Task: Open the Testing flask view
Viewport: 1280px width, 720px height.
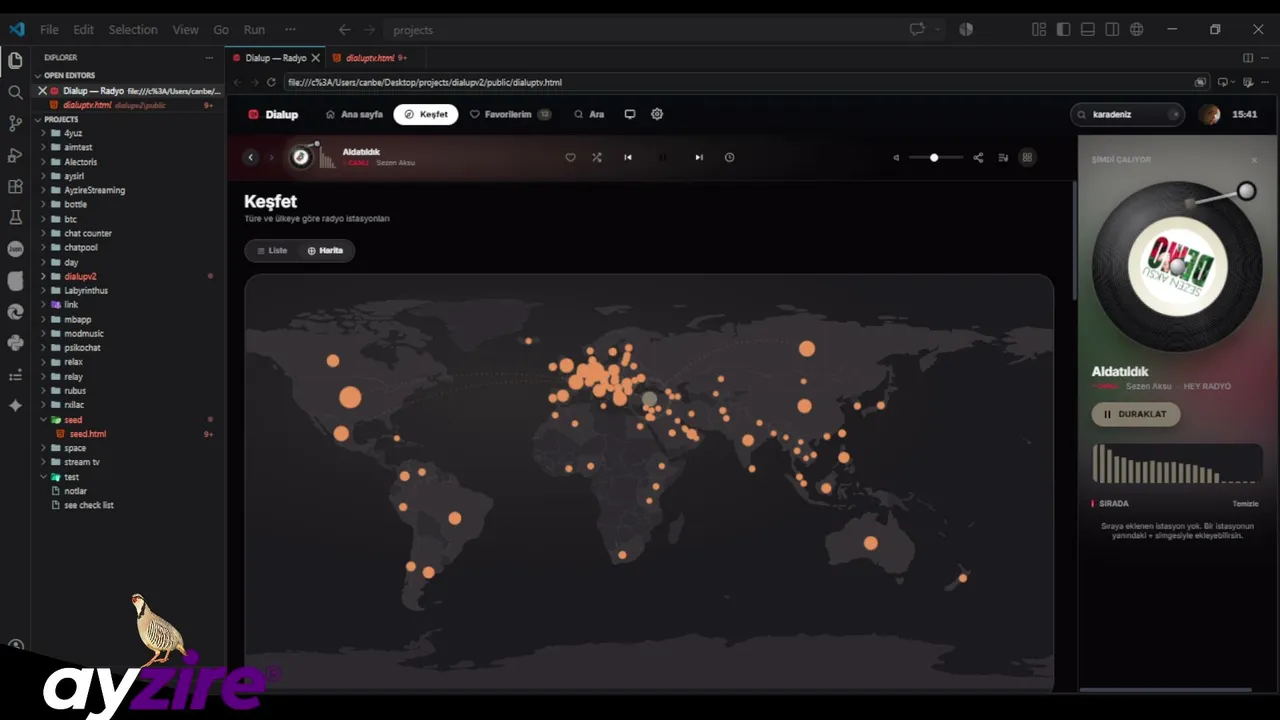Action: [x=15, y=217]
